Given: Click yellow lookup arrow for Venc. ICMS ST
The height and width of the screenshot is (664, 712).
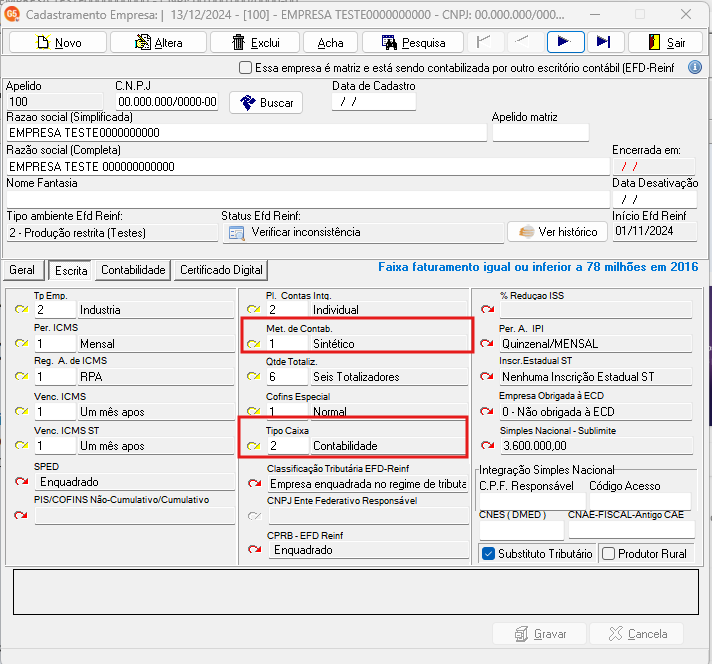Looking at the screenshot, I should coord(21,445).
